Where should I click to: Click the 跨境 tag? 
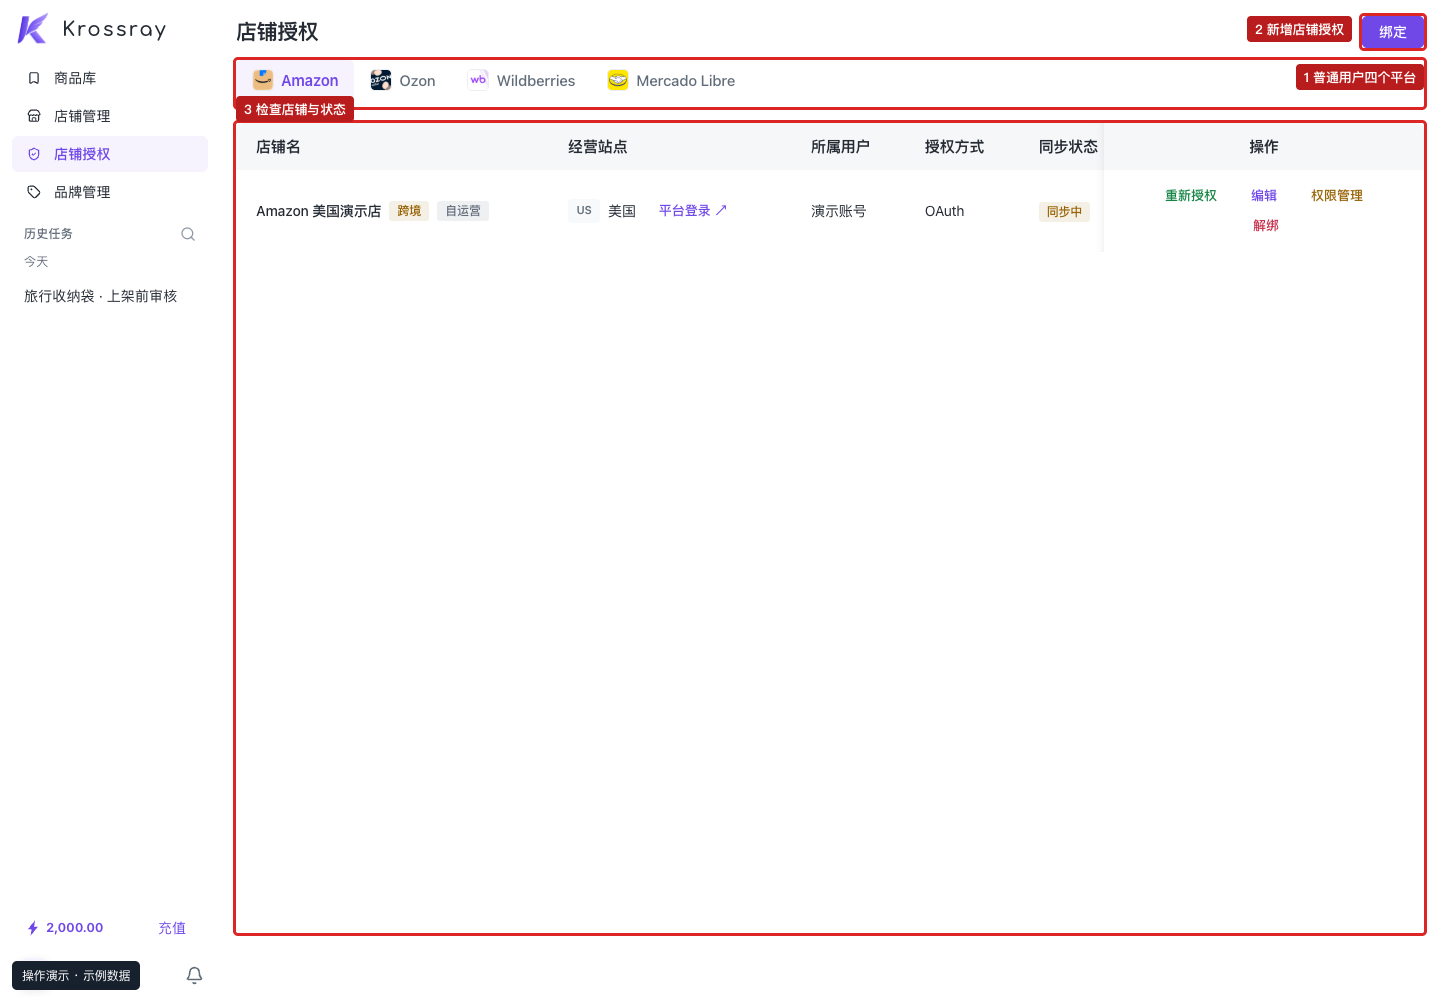pyautogui.click(x=409, y=211)
